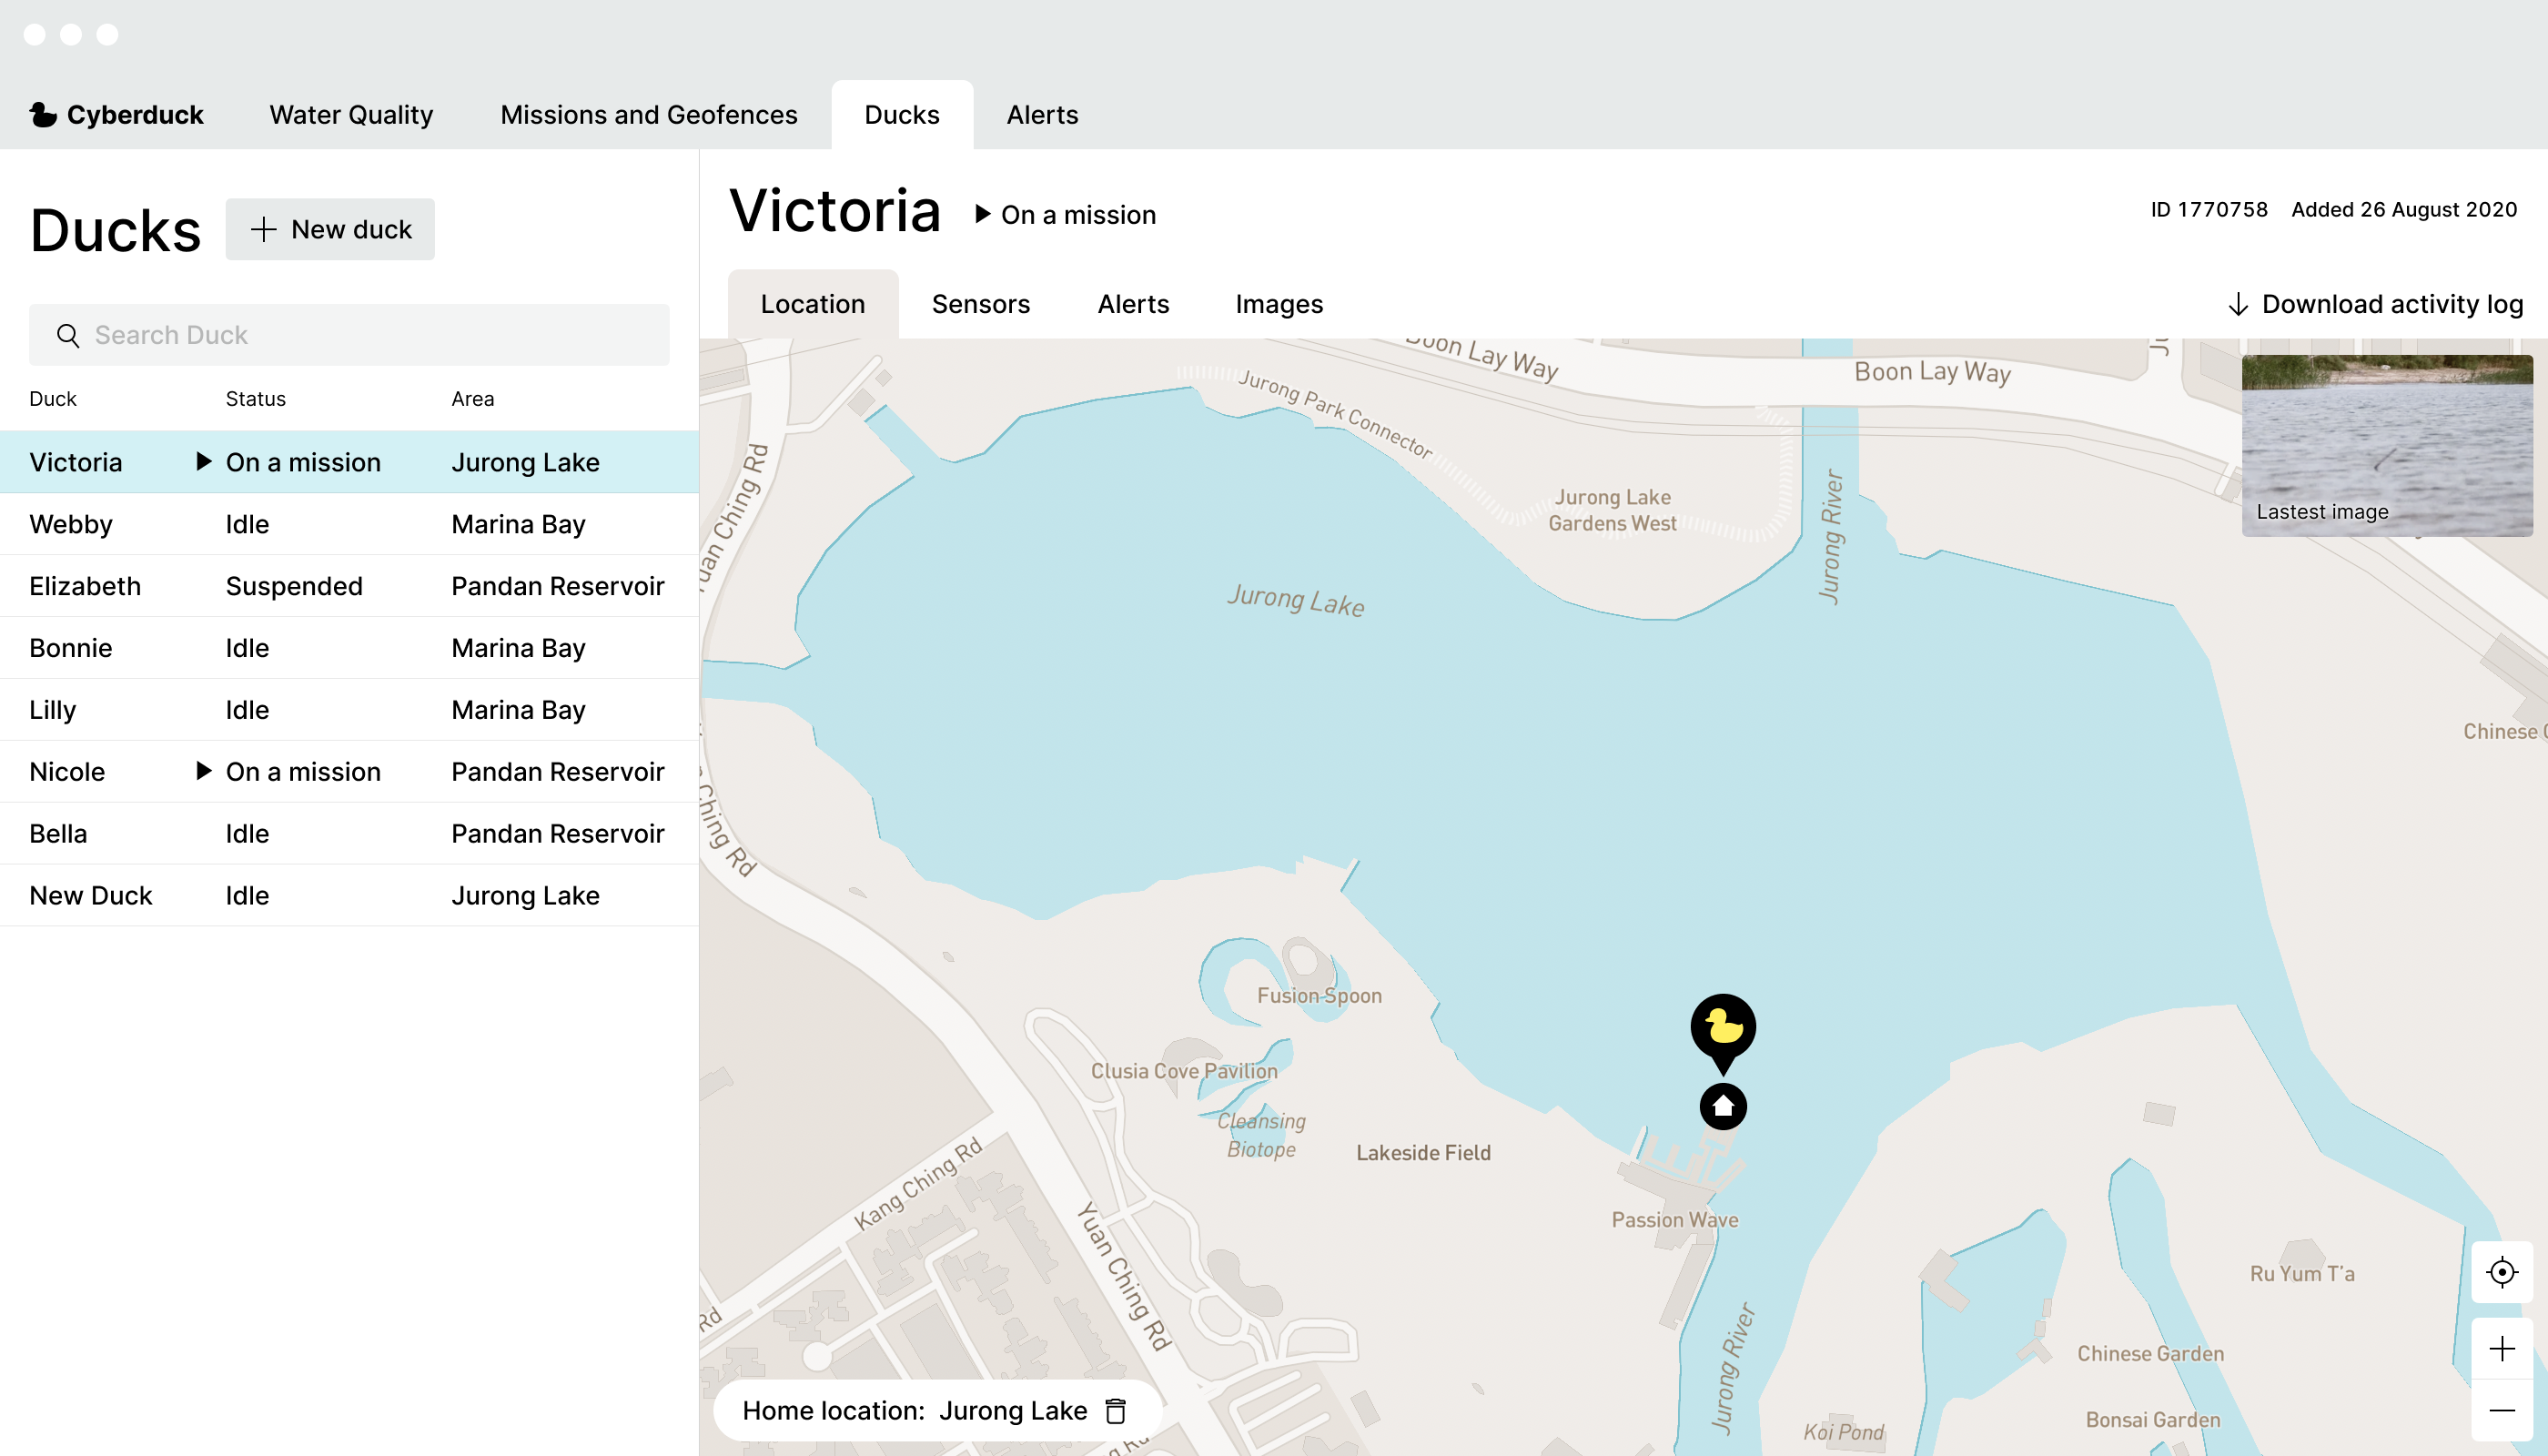Click the yellow duck map marker
Image resolution: width=2548 pixels, height=1456 pixels.
1723,1027
